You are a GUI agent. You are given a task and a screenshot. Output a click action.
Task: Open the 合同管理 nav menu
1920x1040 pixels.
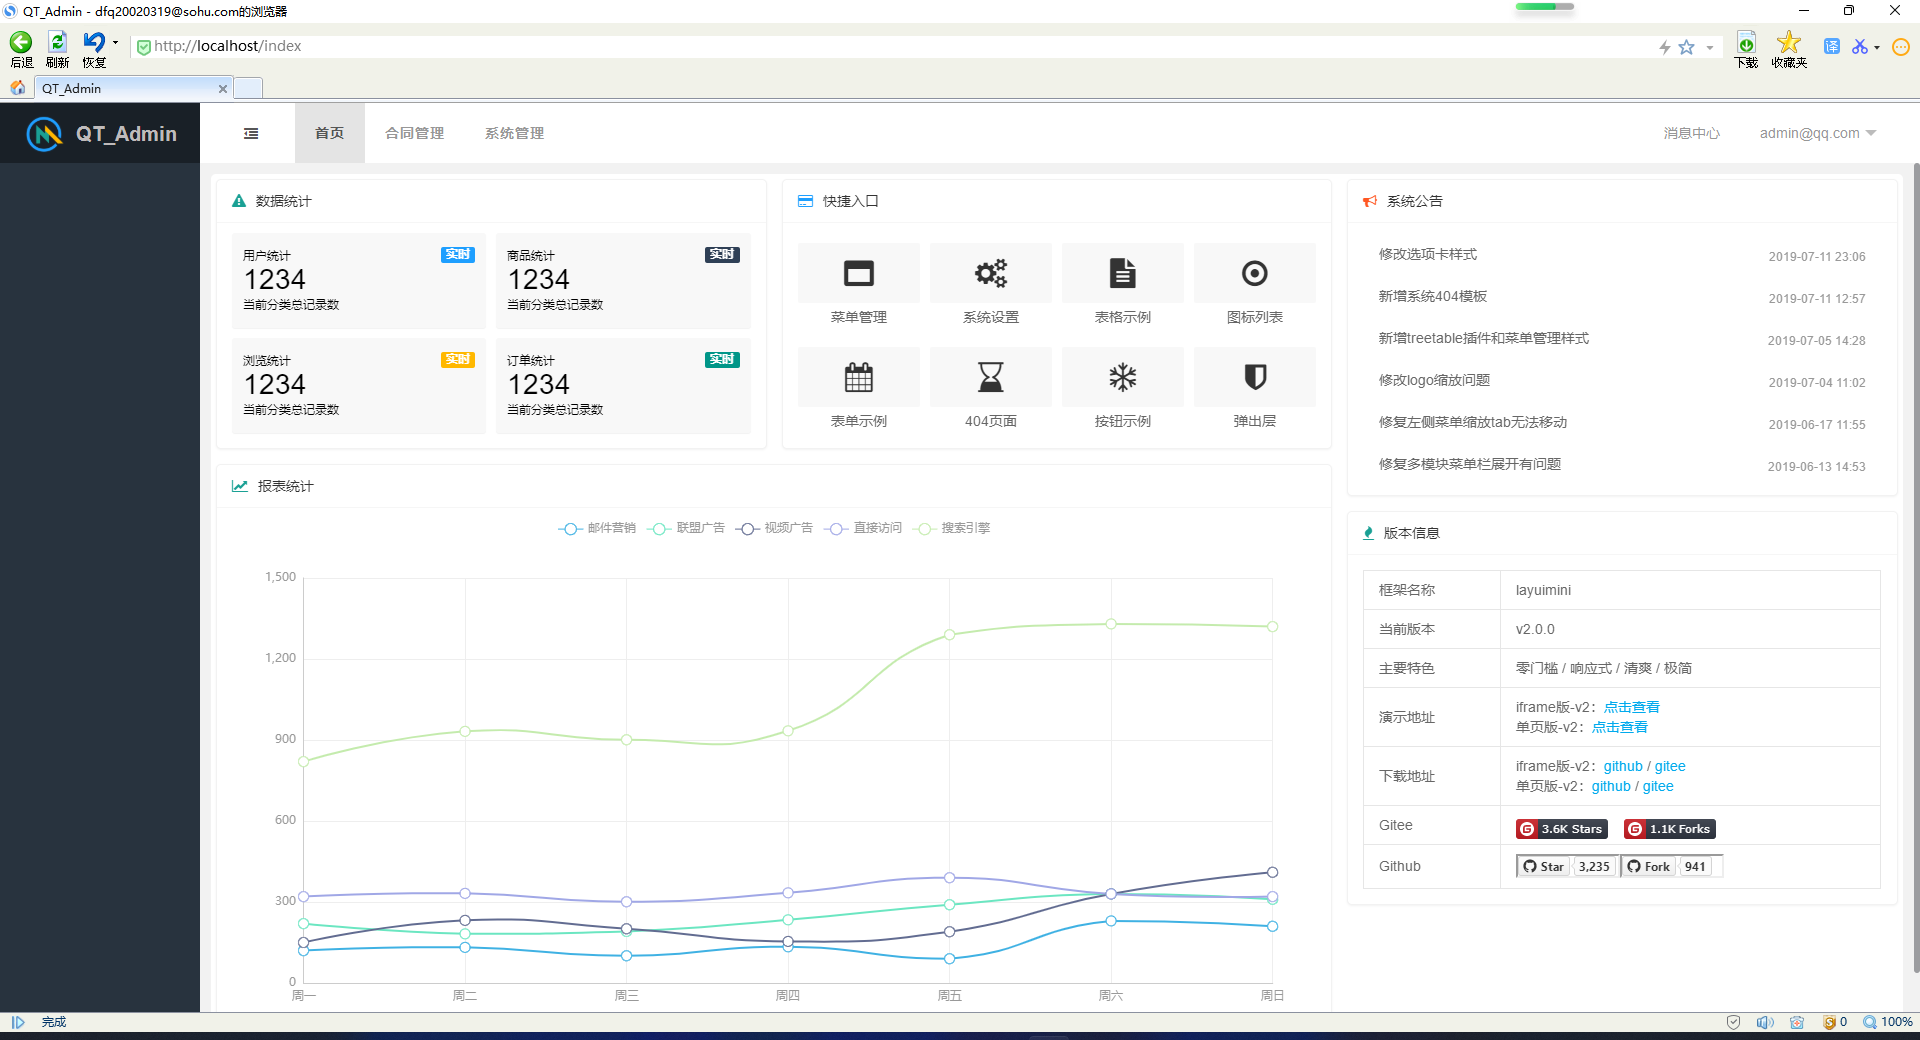click(x=415, y=133)
